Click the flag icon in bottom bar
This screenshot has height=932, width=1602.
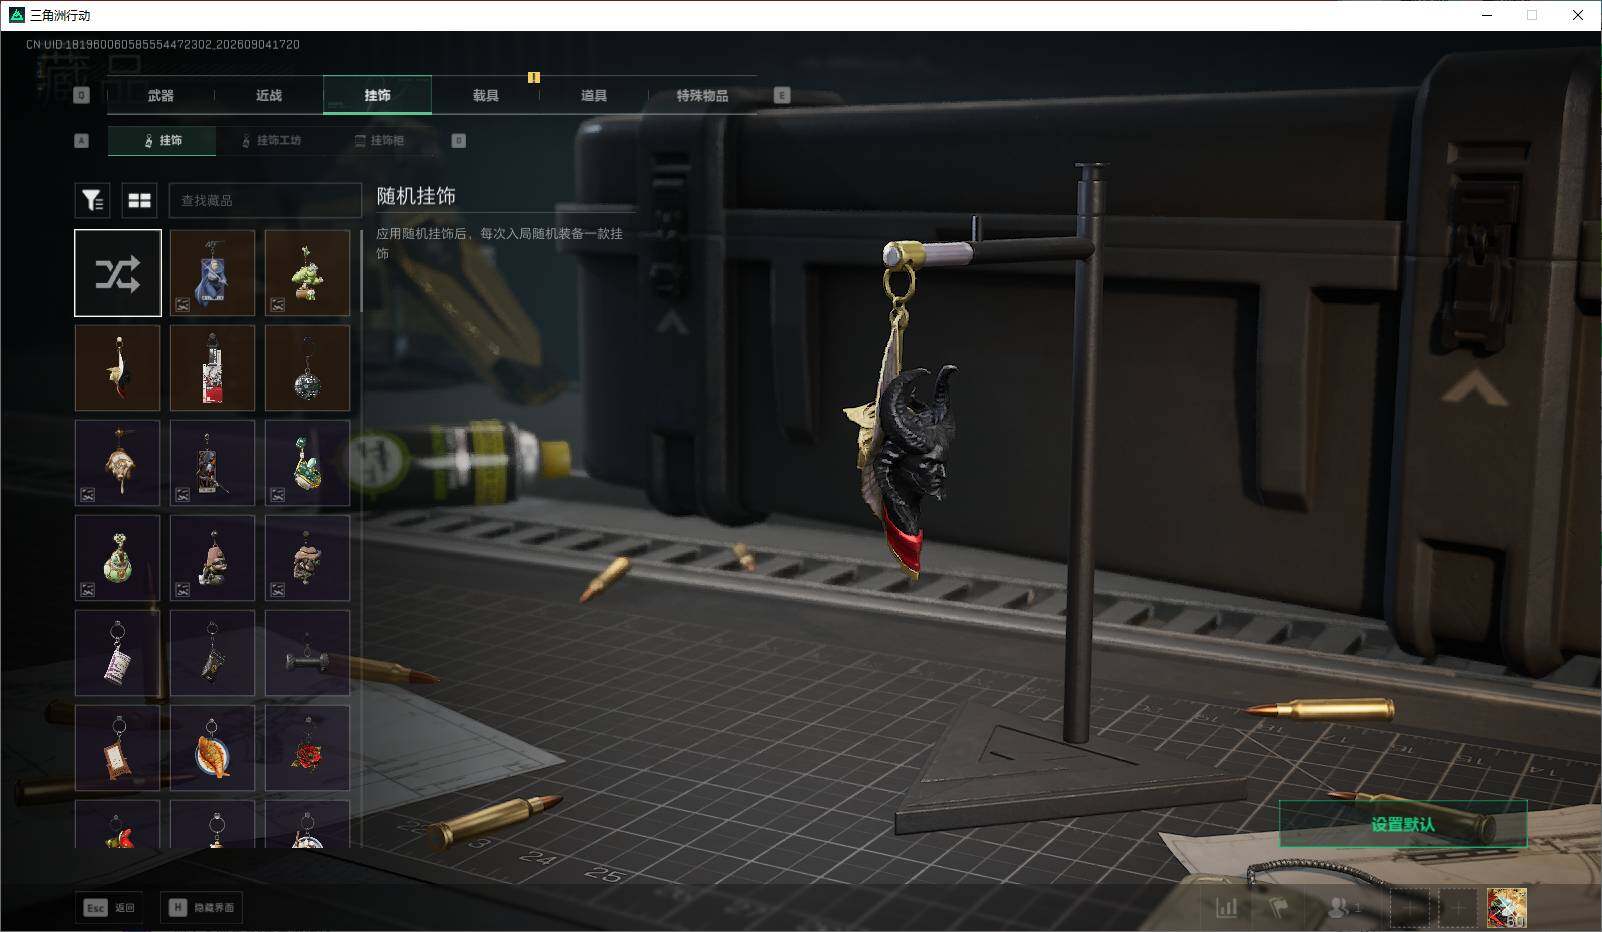click(1278, 907)
